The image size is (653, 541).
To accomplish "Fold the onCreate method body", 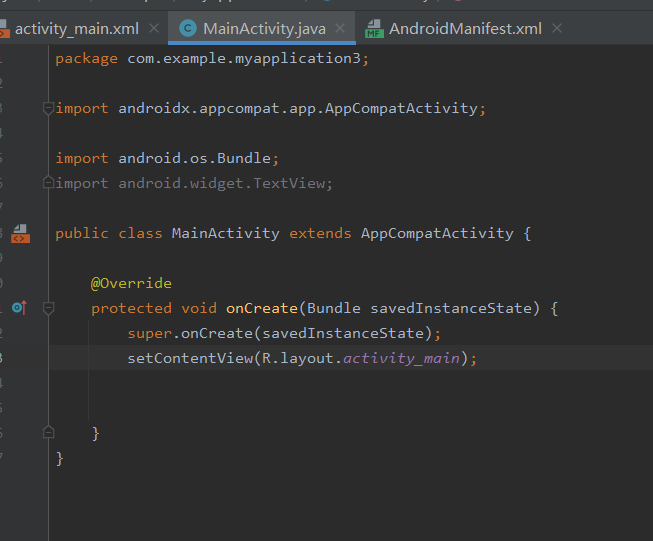I will tap(48, 308).
